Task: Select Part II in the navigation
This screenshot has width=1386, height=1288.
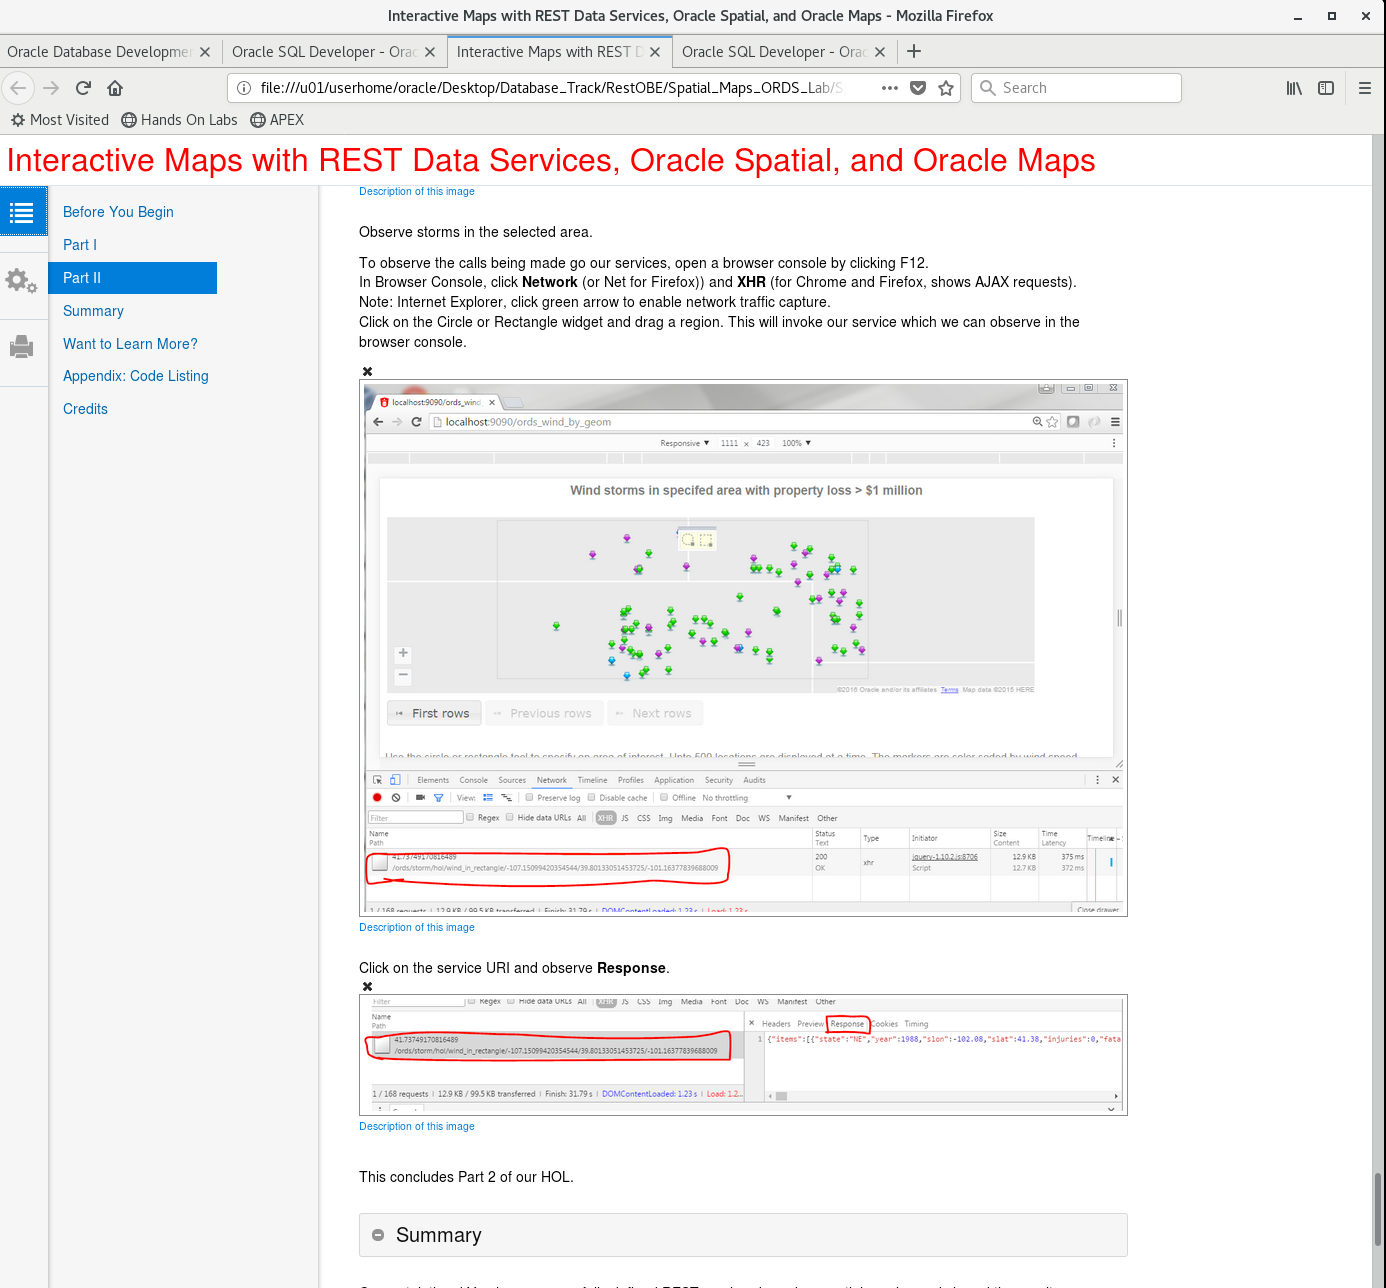Action: pyautogui.click(x=132, y=278)
